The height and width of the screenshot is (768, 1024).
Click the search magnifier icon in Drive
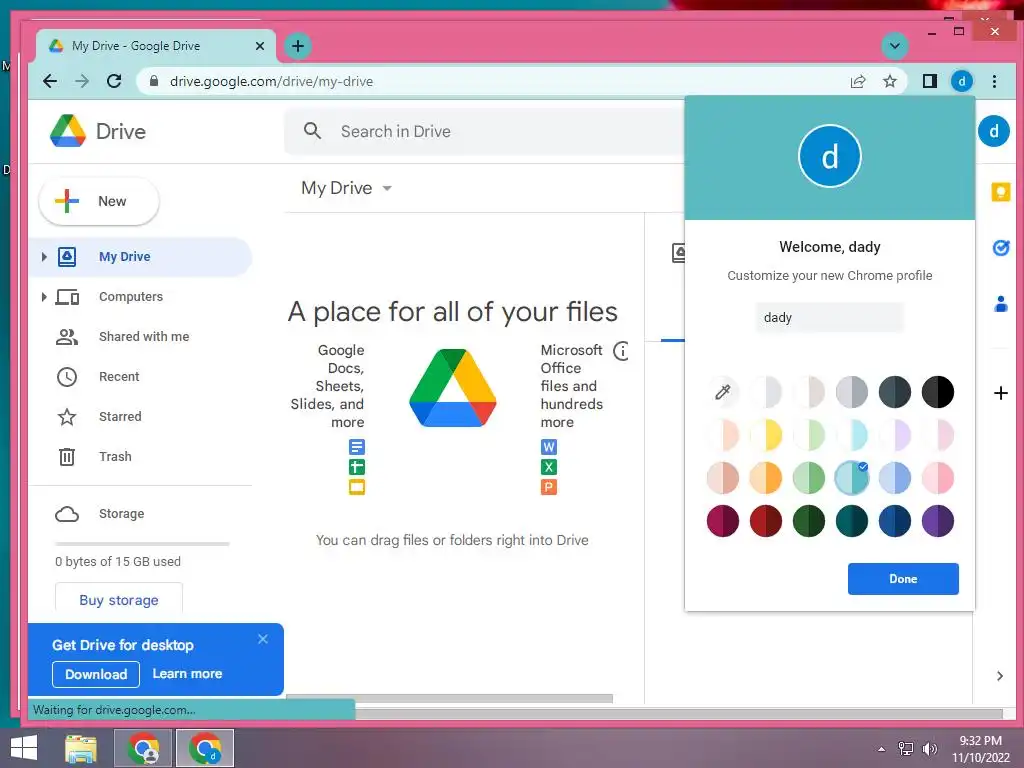tap(312, 131)
